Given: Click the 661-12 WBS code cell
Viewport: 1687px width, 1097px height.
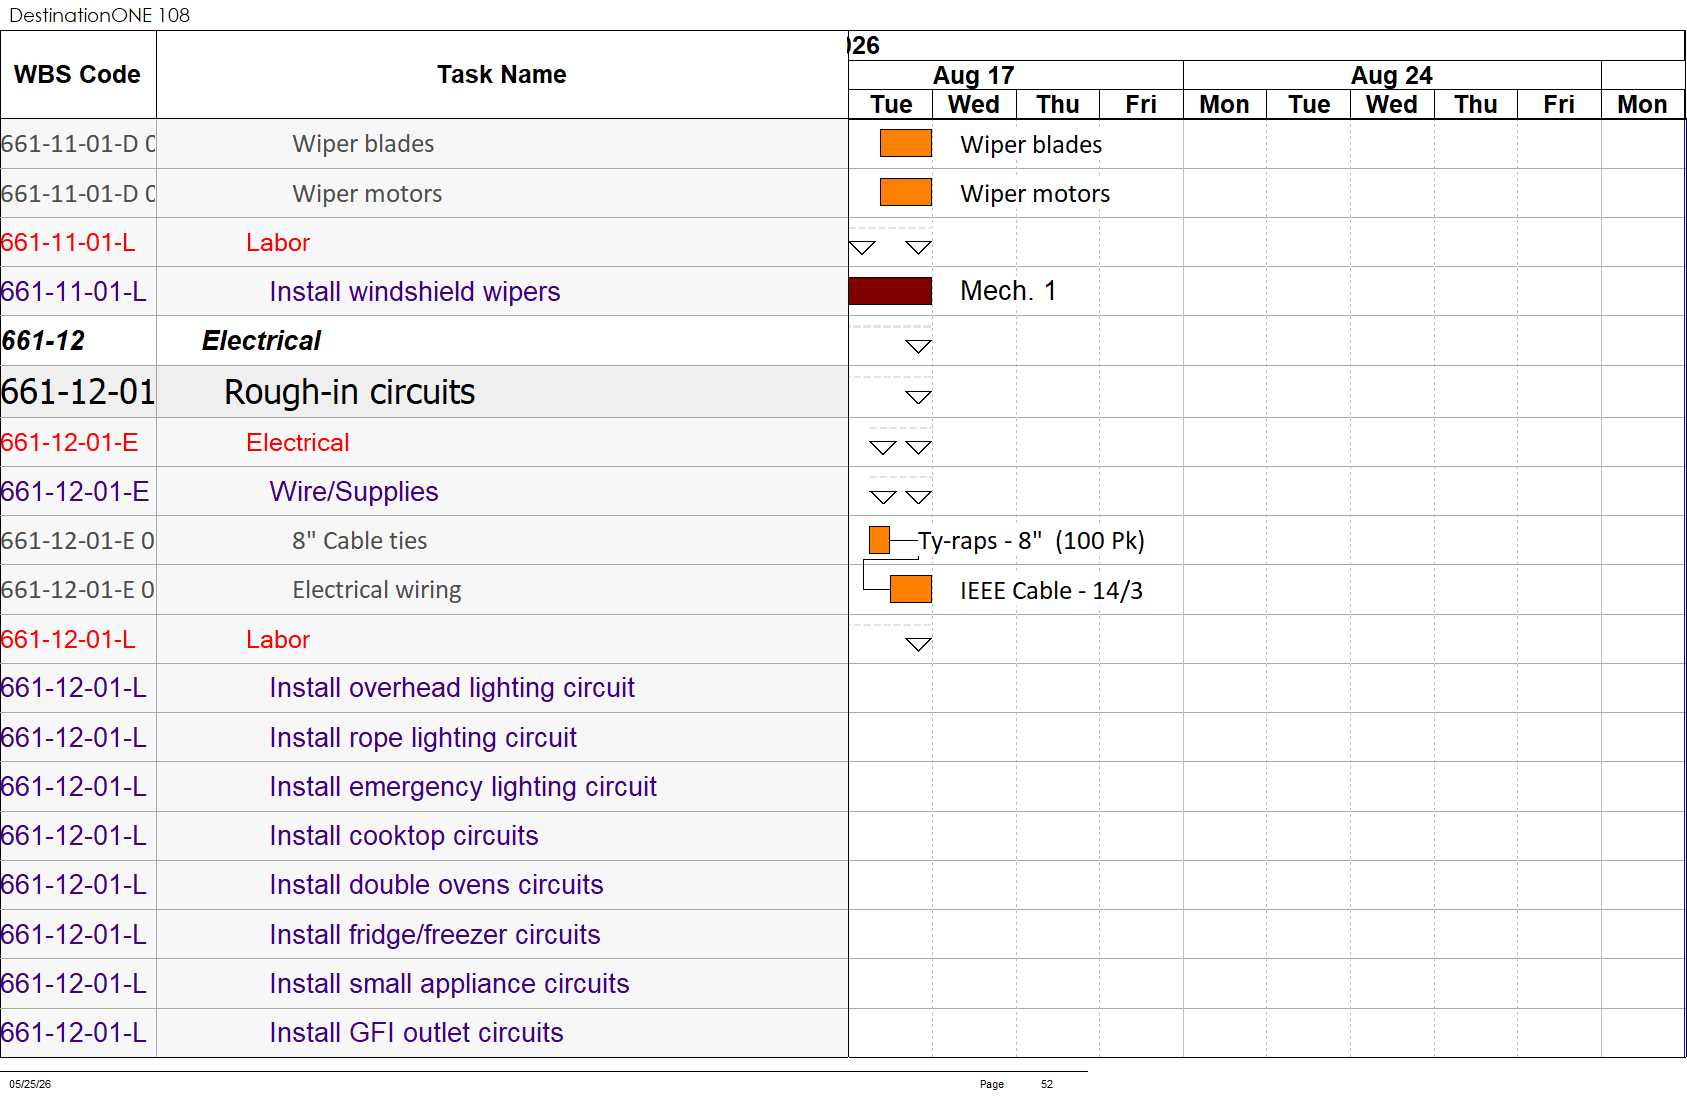Looking at the screenshot, I should 78,341.
